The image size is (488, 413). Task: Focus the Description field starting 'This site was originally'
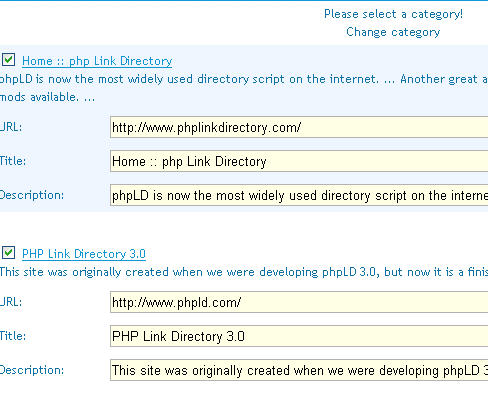299,370
